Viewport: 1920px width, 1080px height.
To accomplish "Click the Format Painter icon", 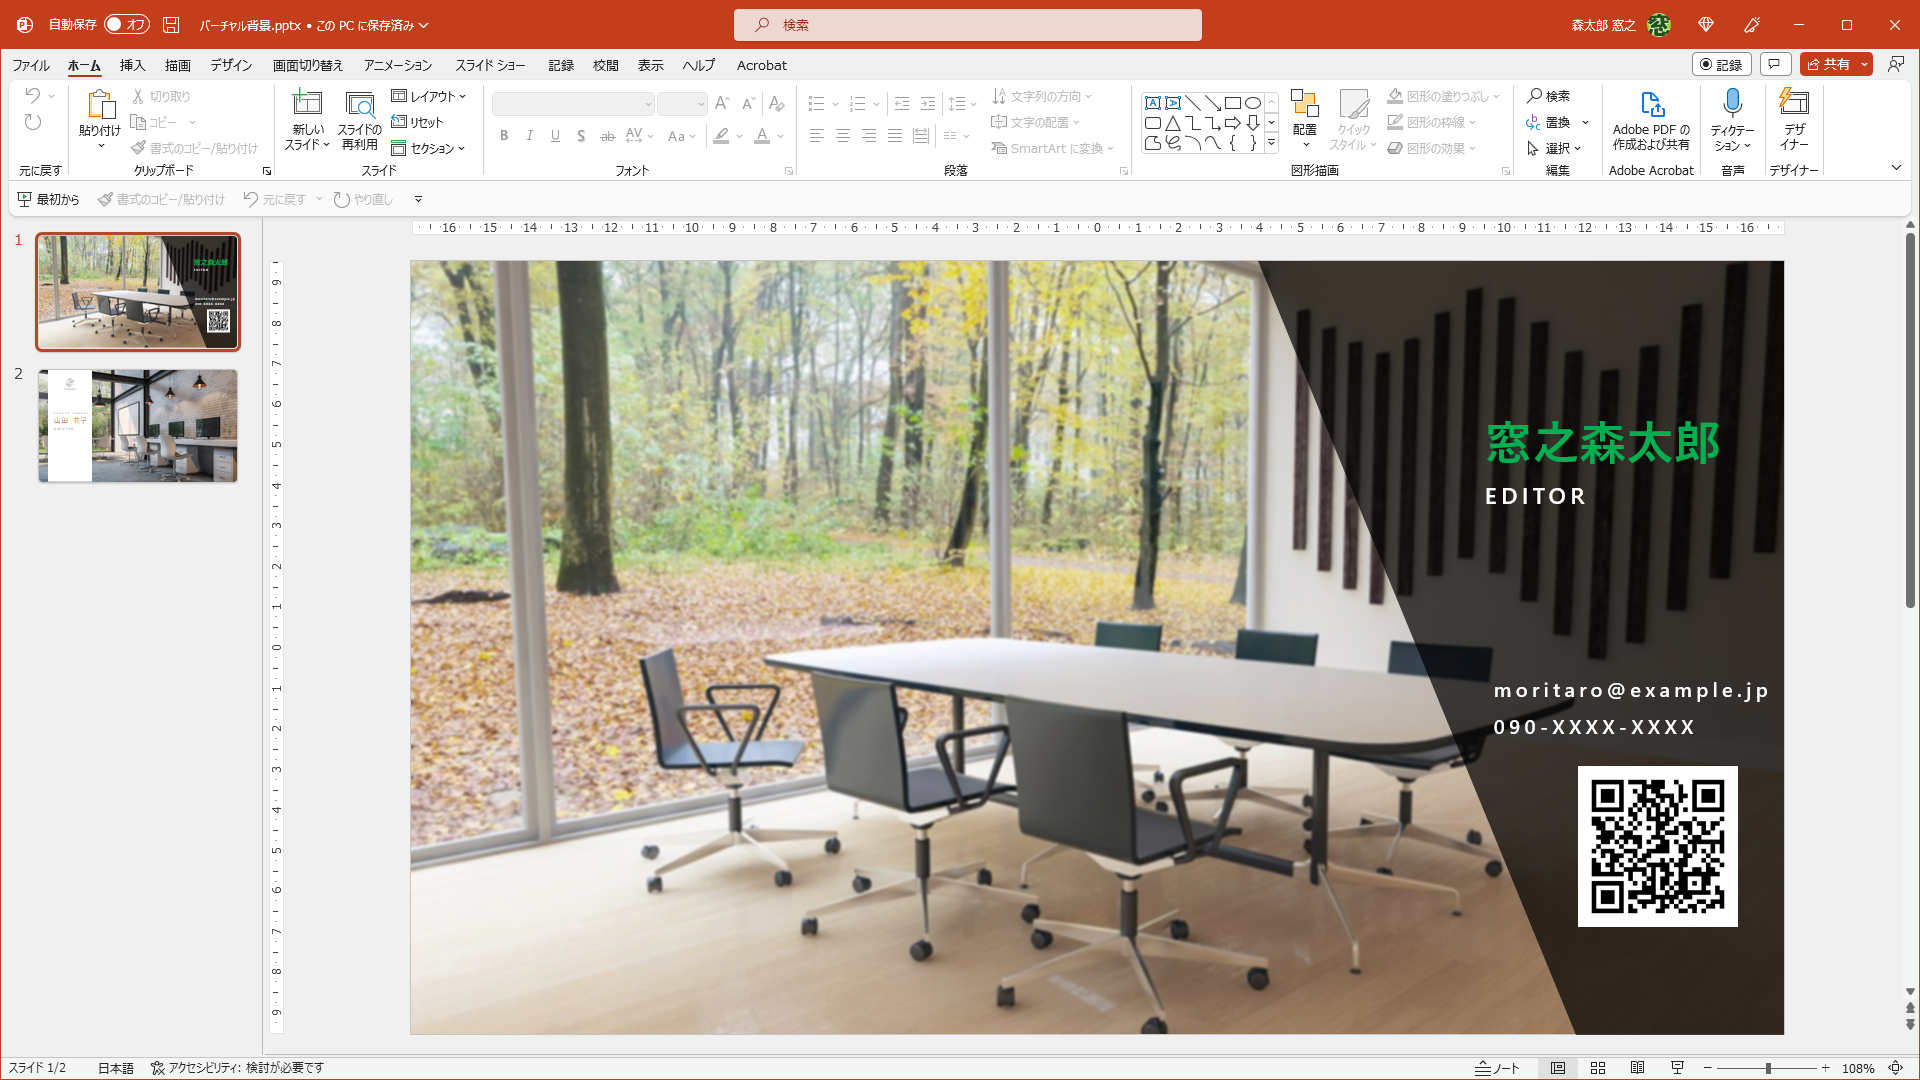I will click(x=138, y=147).
